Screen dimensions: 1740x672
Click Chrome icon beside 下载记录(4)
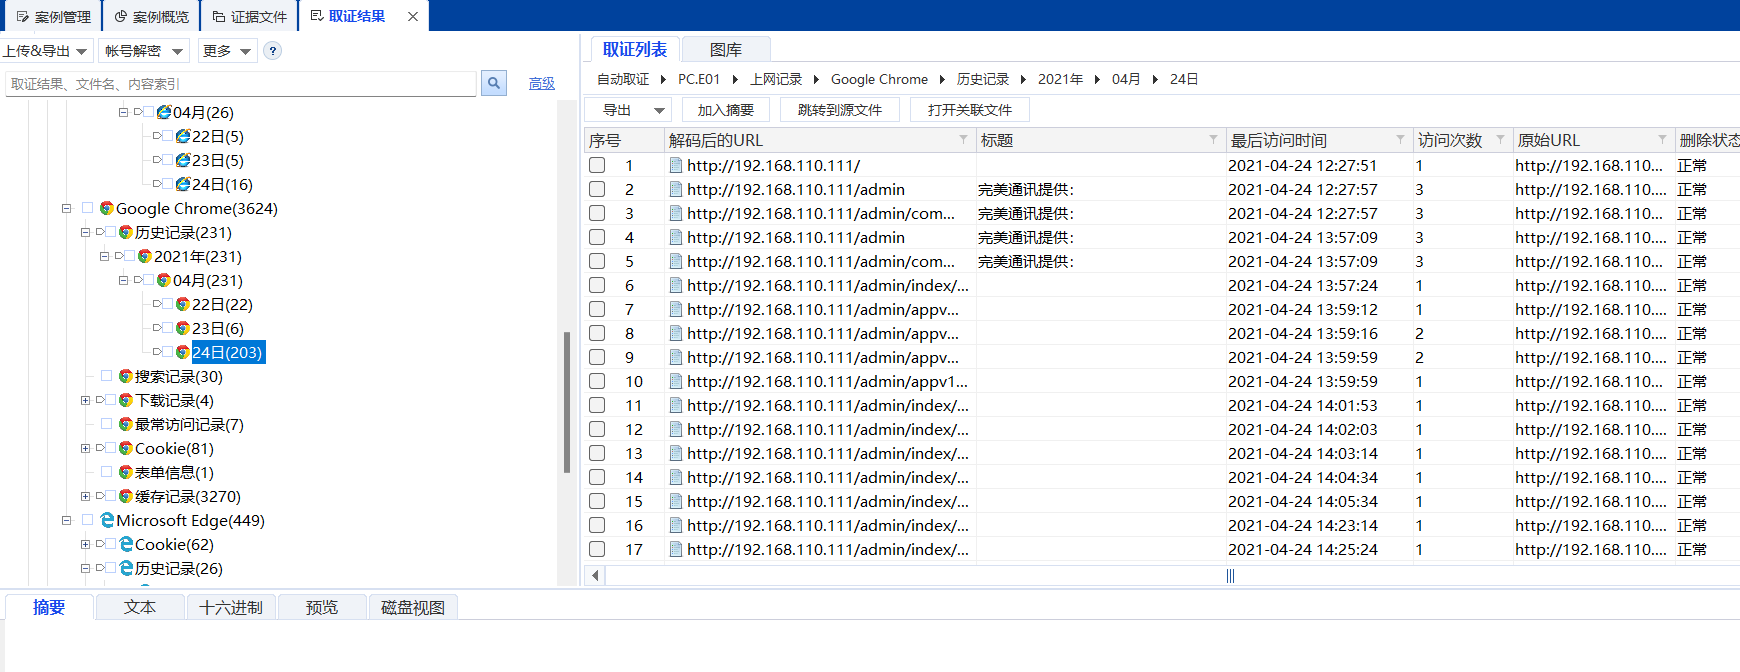click(x=126, y=400)
